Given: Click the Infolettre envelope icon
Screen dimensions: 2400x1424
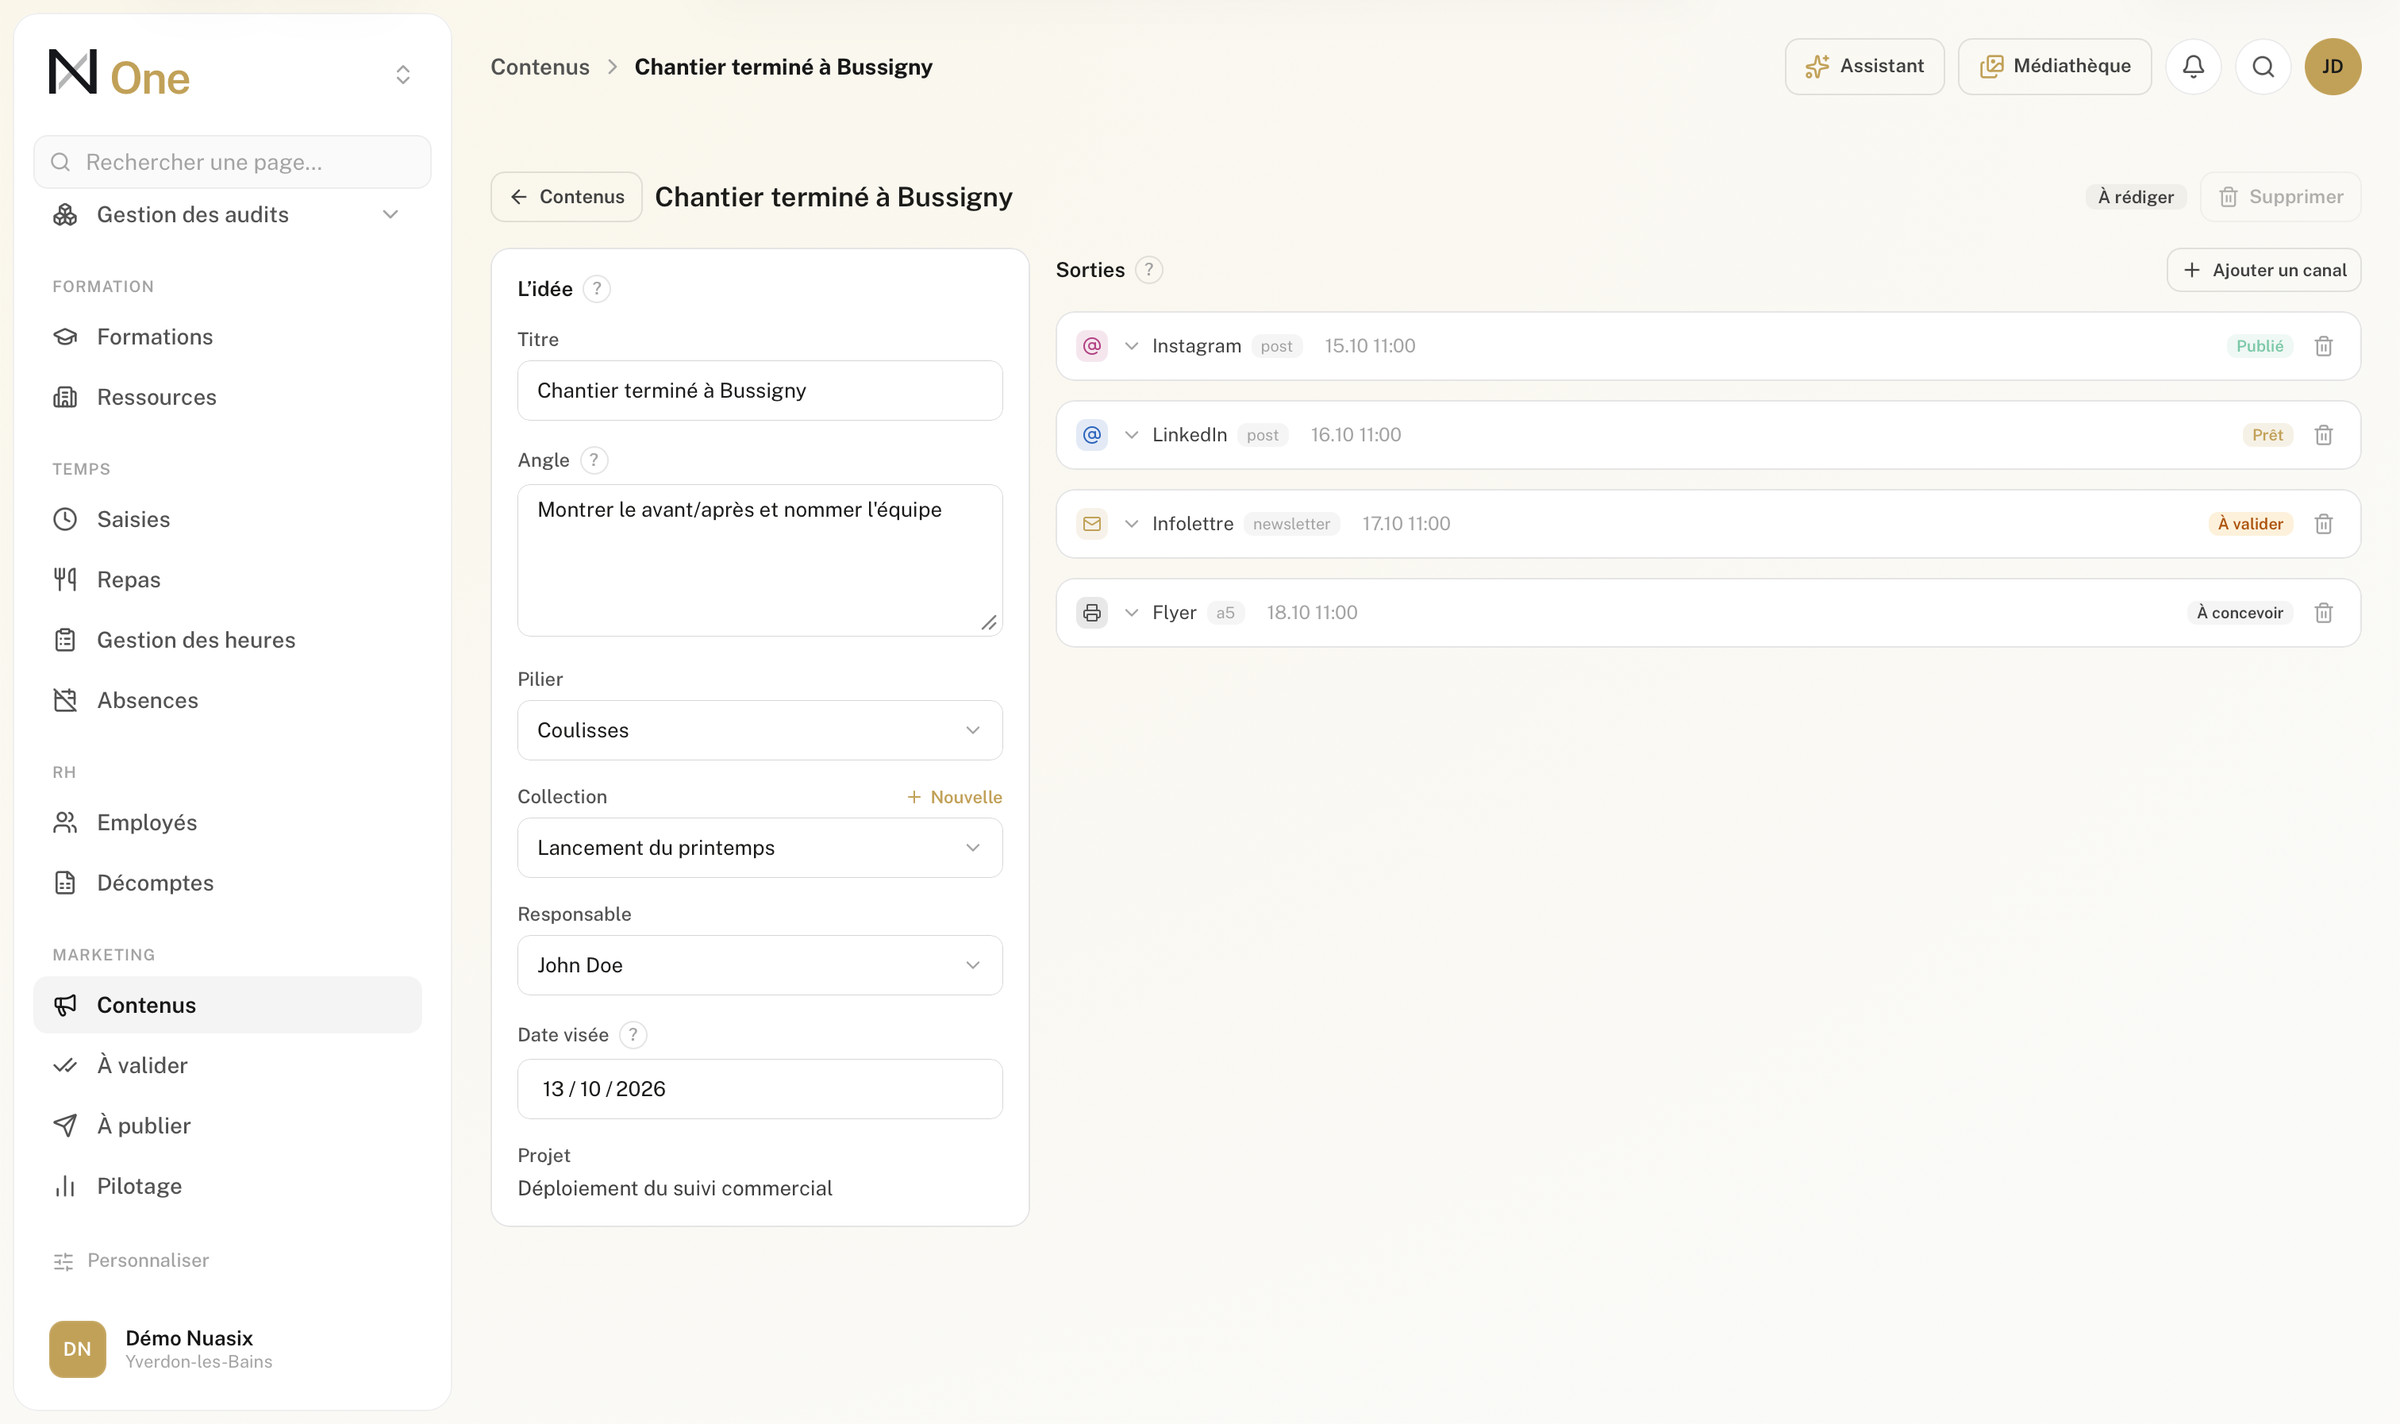Looking at the screenshot, I should (x=1092, y=524).
